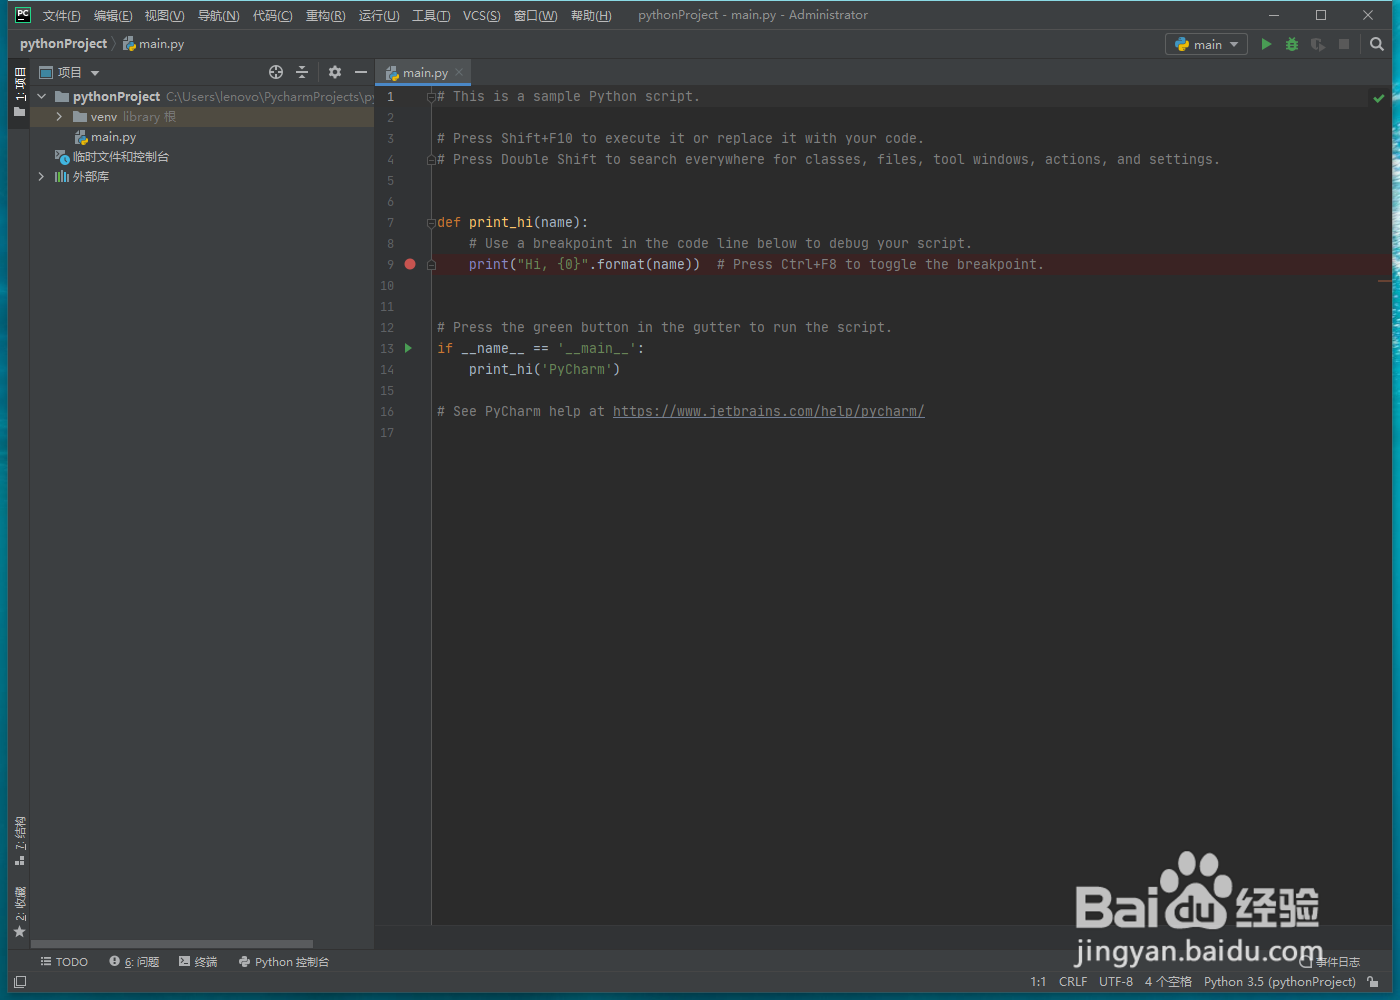Screen dimensions: 1400x1000
Task: Open project panel gear settings
Action: tap(335, 72)
